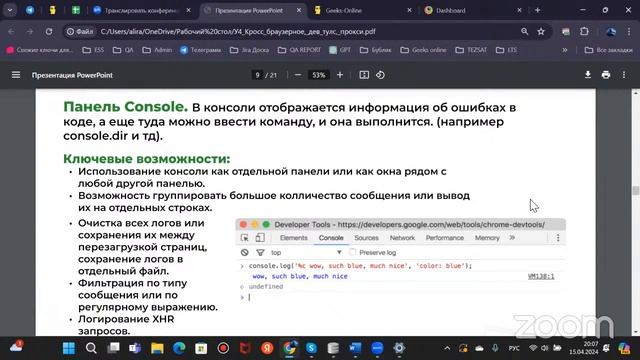This screenshot has width=640, height=360.
Task: Open Microsoft Word from taskbar
Action: pos(356,348)
